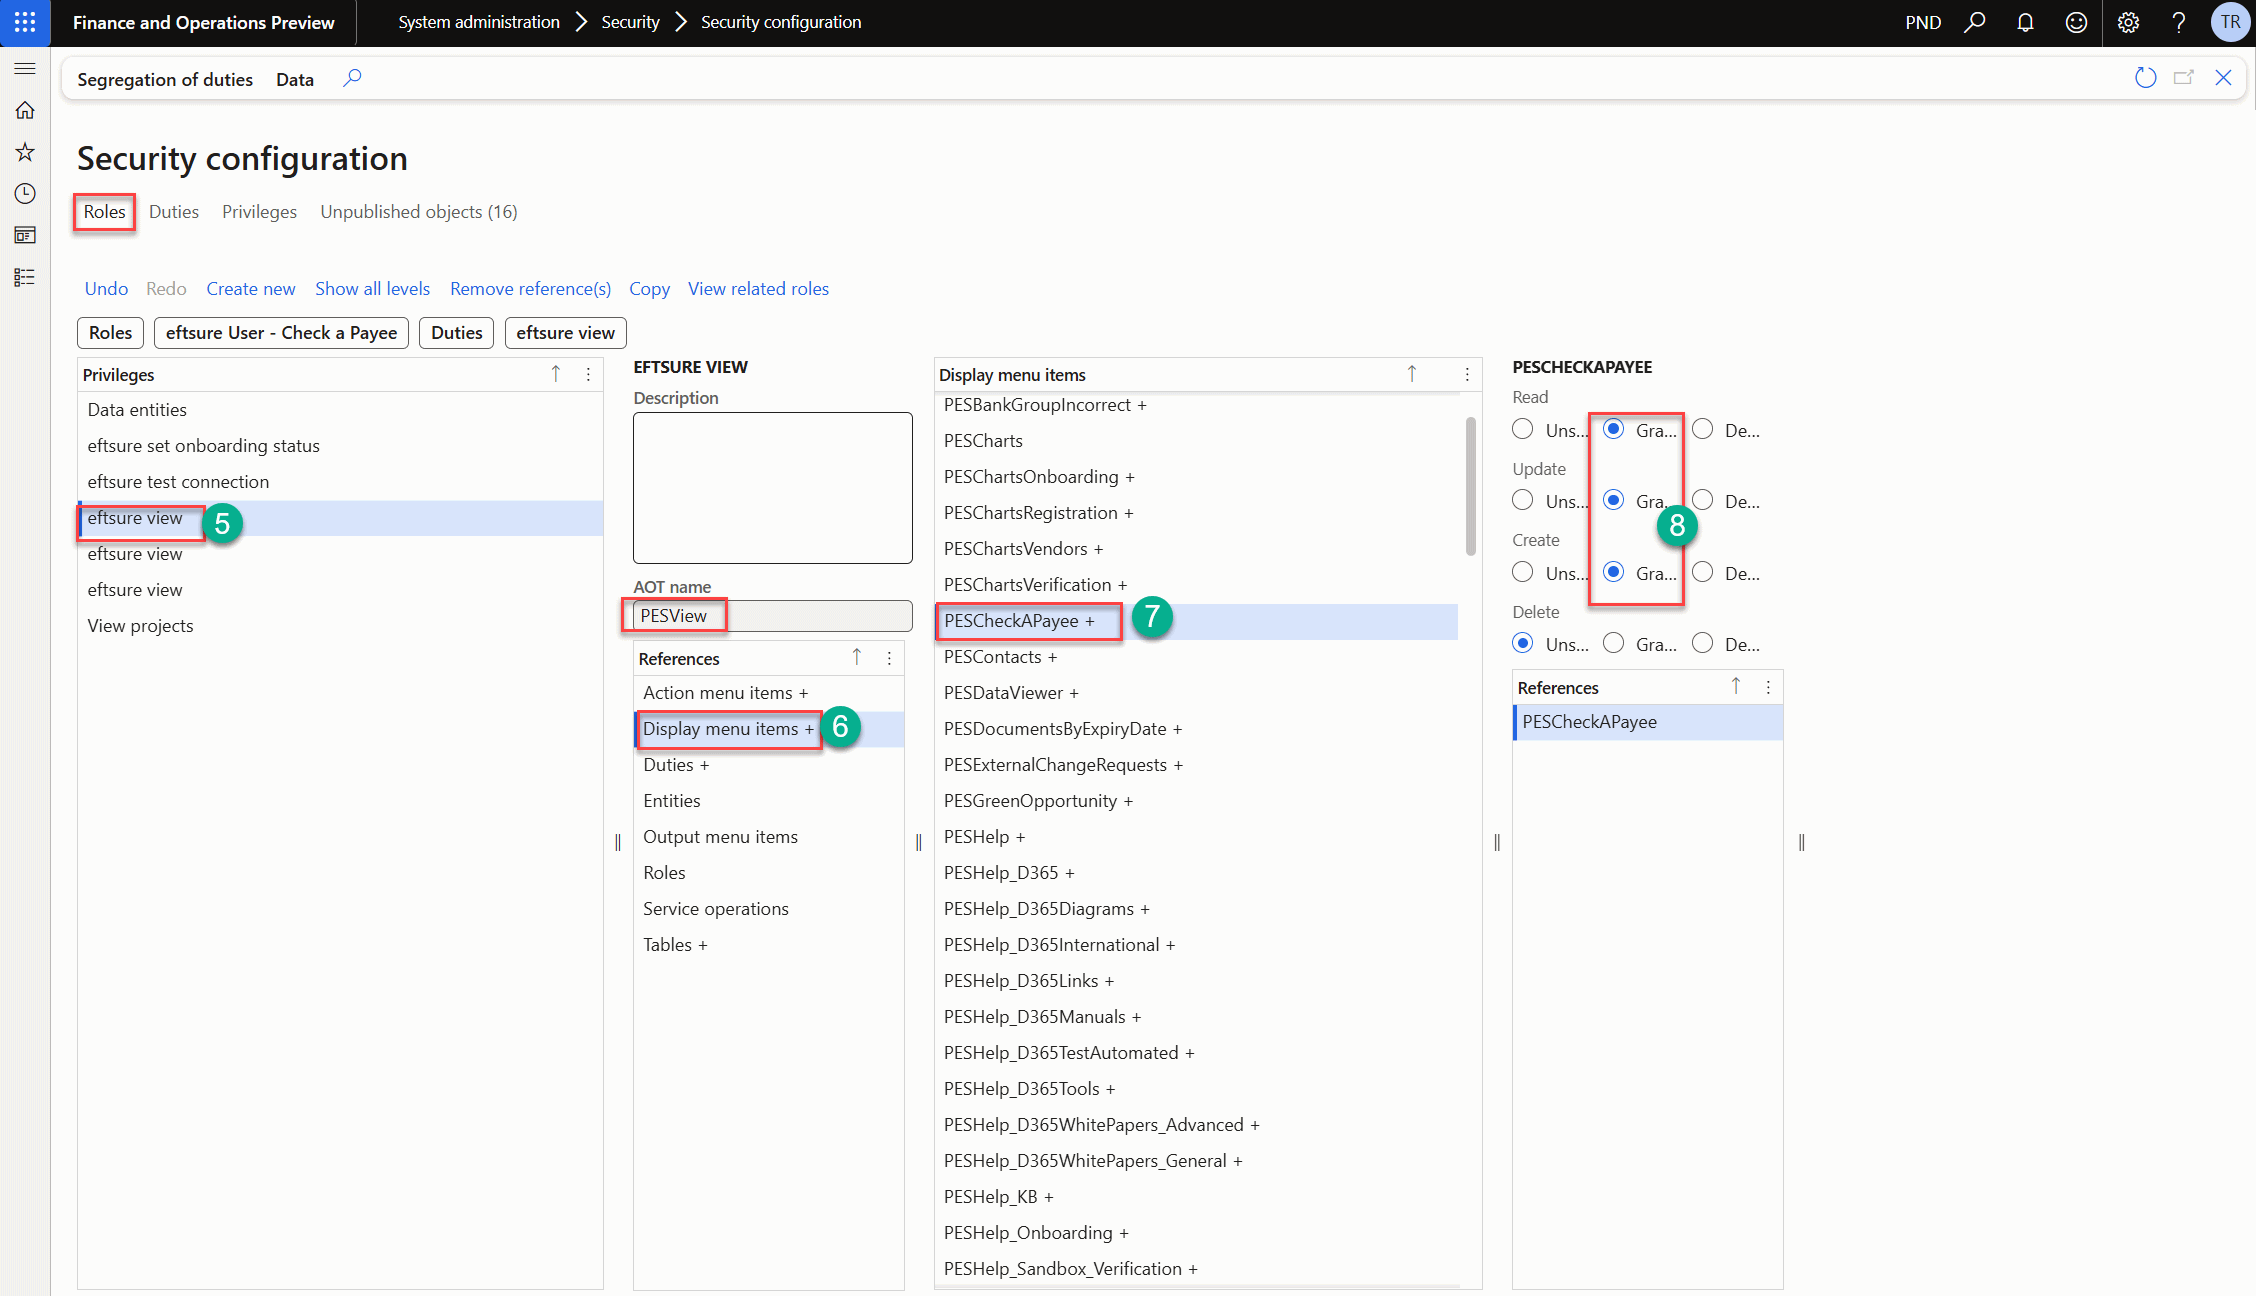Click the AOT name field PESView
The height and width of the screenshot is (1296, 2256).
point(773,616)
